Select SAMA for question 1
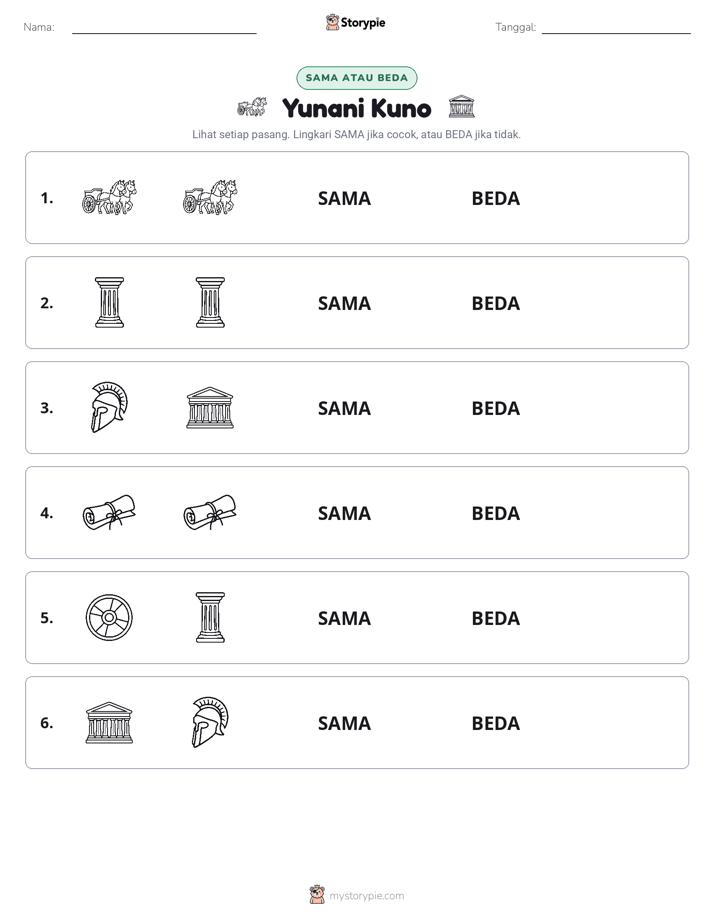714x924 pixels. pos(345,199)
